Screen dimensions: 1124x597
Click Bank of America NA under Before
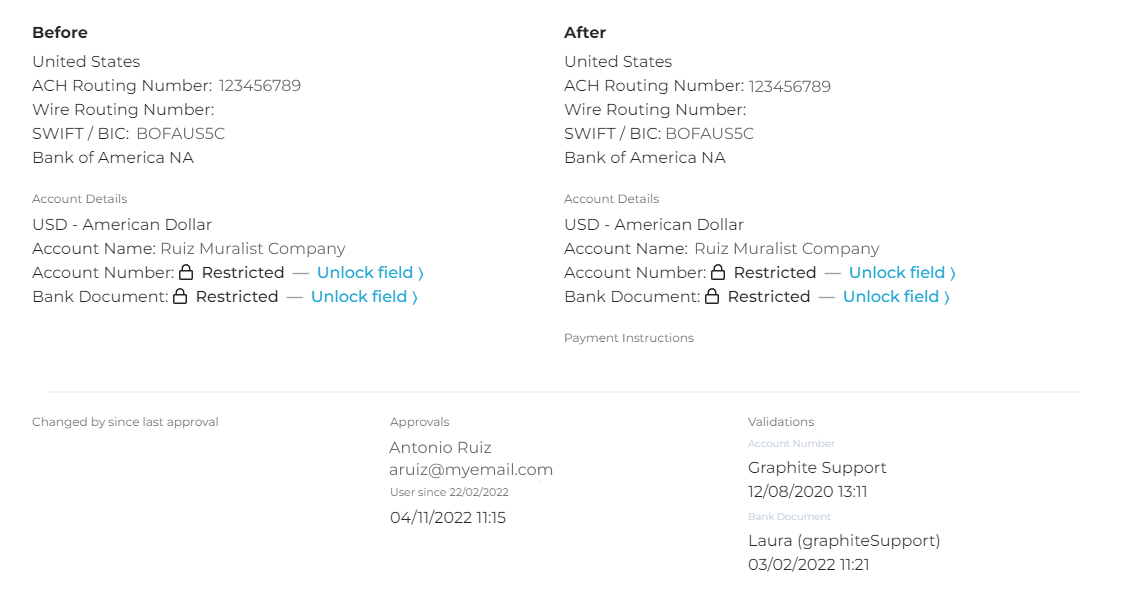coord(113,158)
